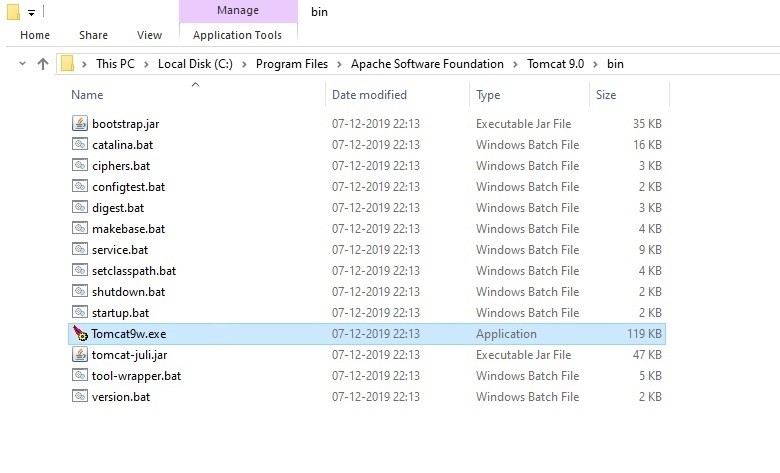The height and width of the screenshot is (473, 780).
Task: Click the Manage contextual tab header
Action: tap(238, 10)
